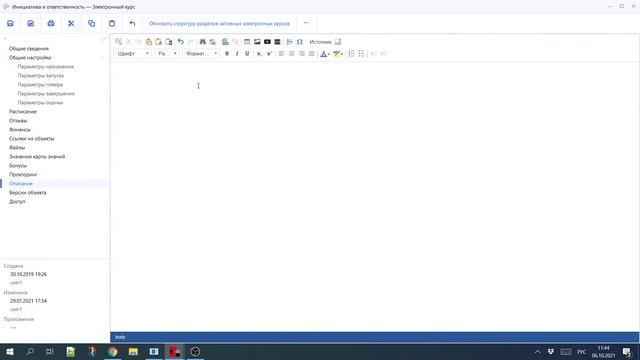
Task: Open the more options ellipsis in top toolbar
Action: (x=306, y=23)
